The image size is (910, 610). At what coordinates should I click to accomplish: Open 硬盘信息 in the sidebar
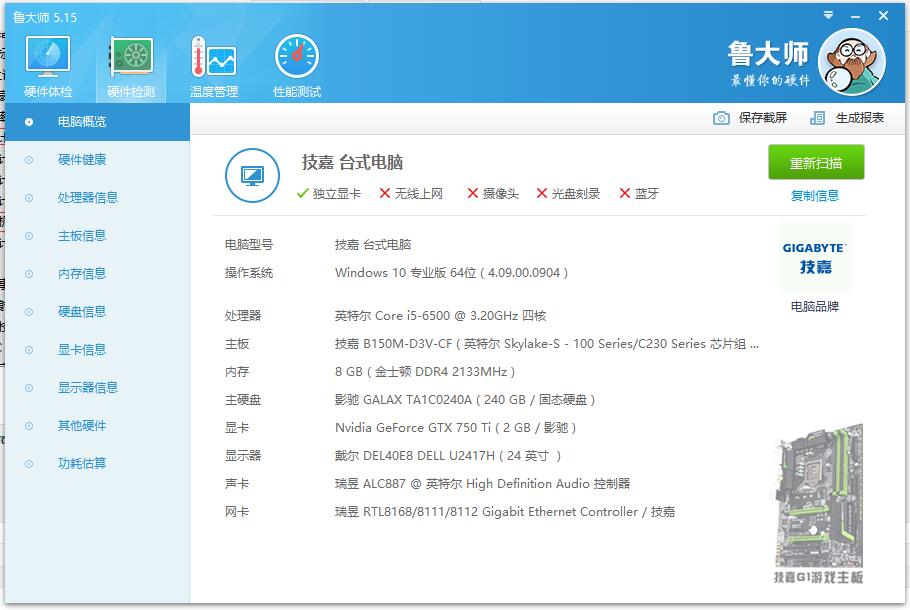click(97, 312)
